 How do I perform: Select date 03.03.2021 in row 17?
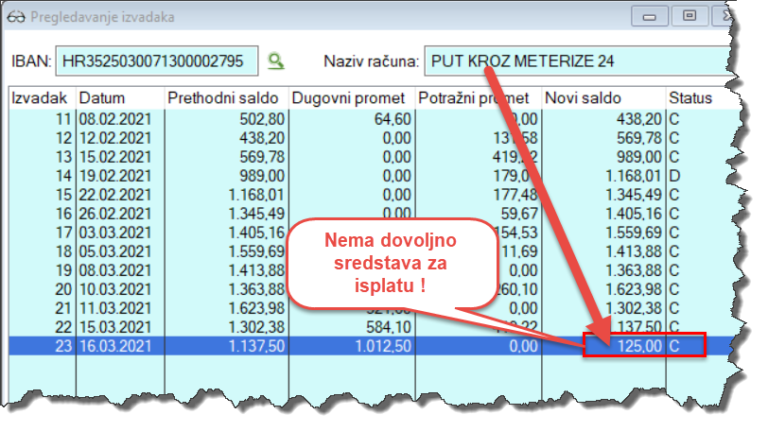116,232
